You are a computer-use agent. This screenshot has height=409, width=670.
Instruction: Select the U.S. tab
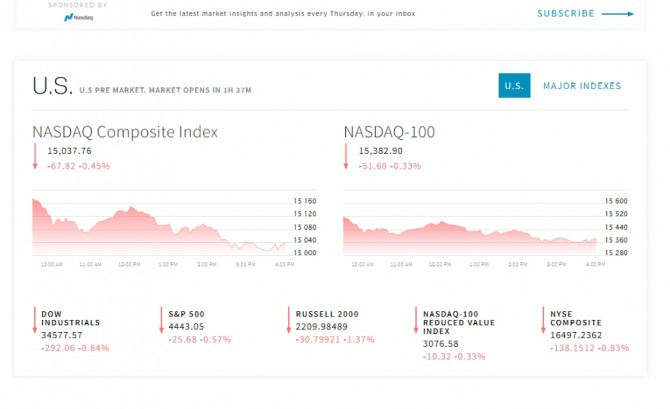click(x=514, y=86)
